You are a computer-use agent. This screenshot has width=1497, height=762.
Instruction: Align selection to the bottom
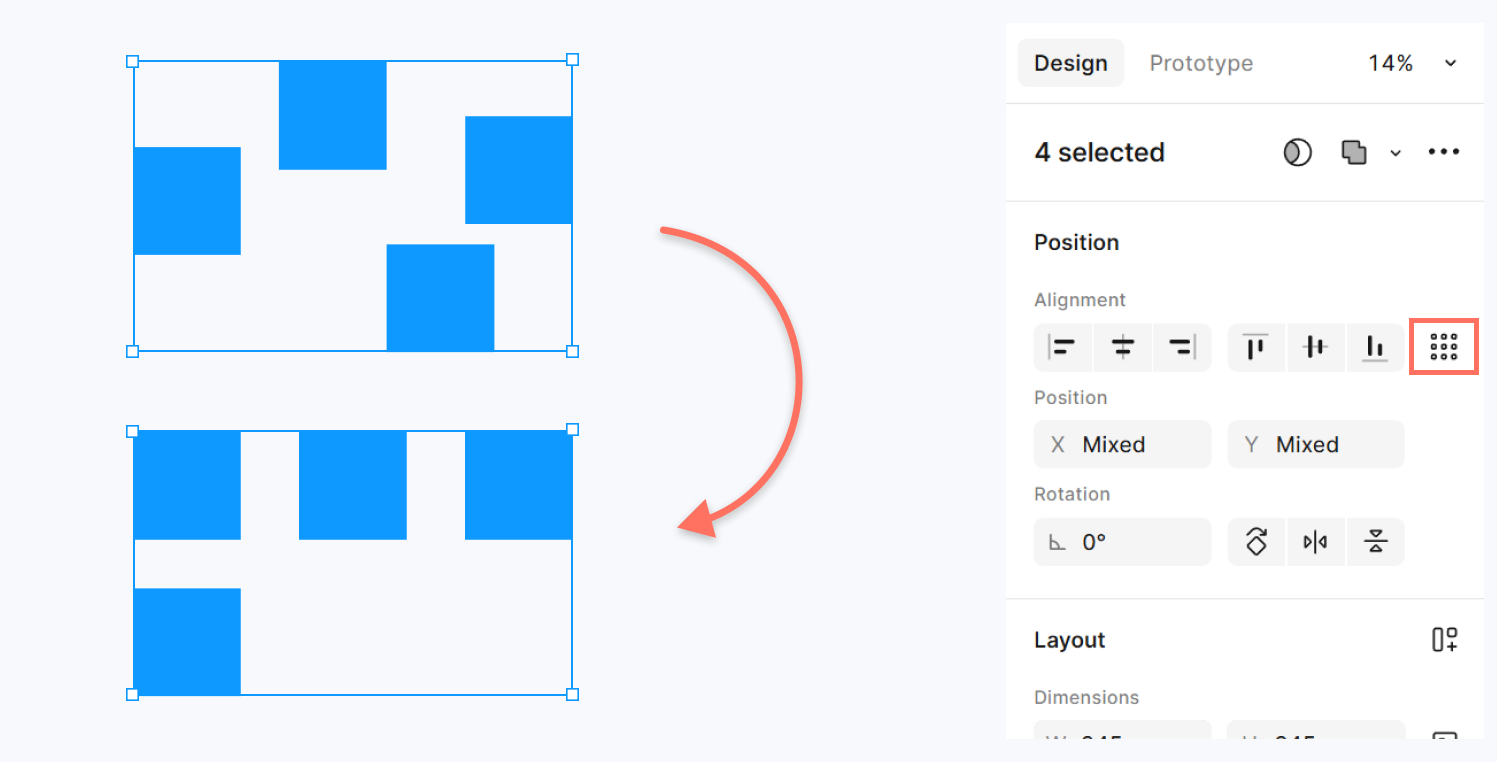1375,348
